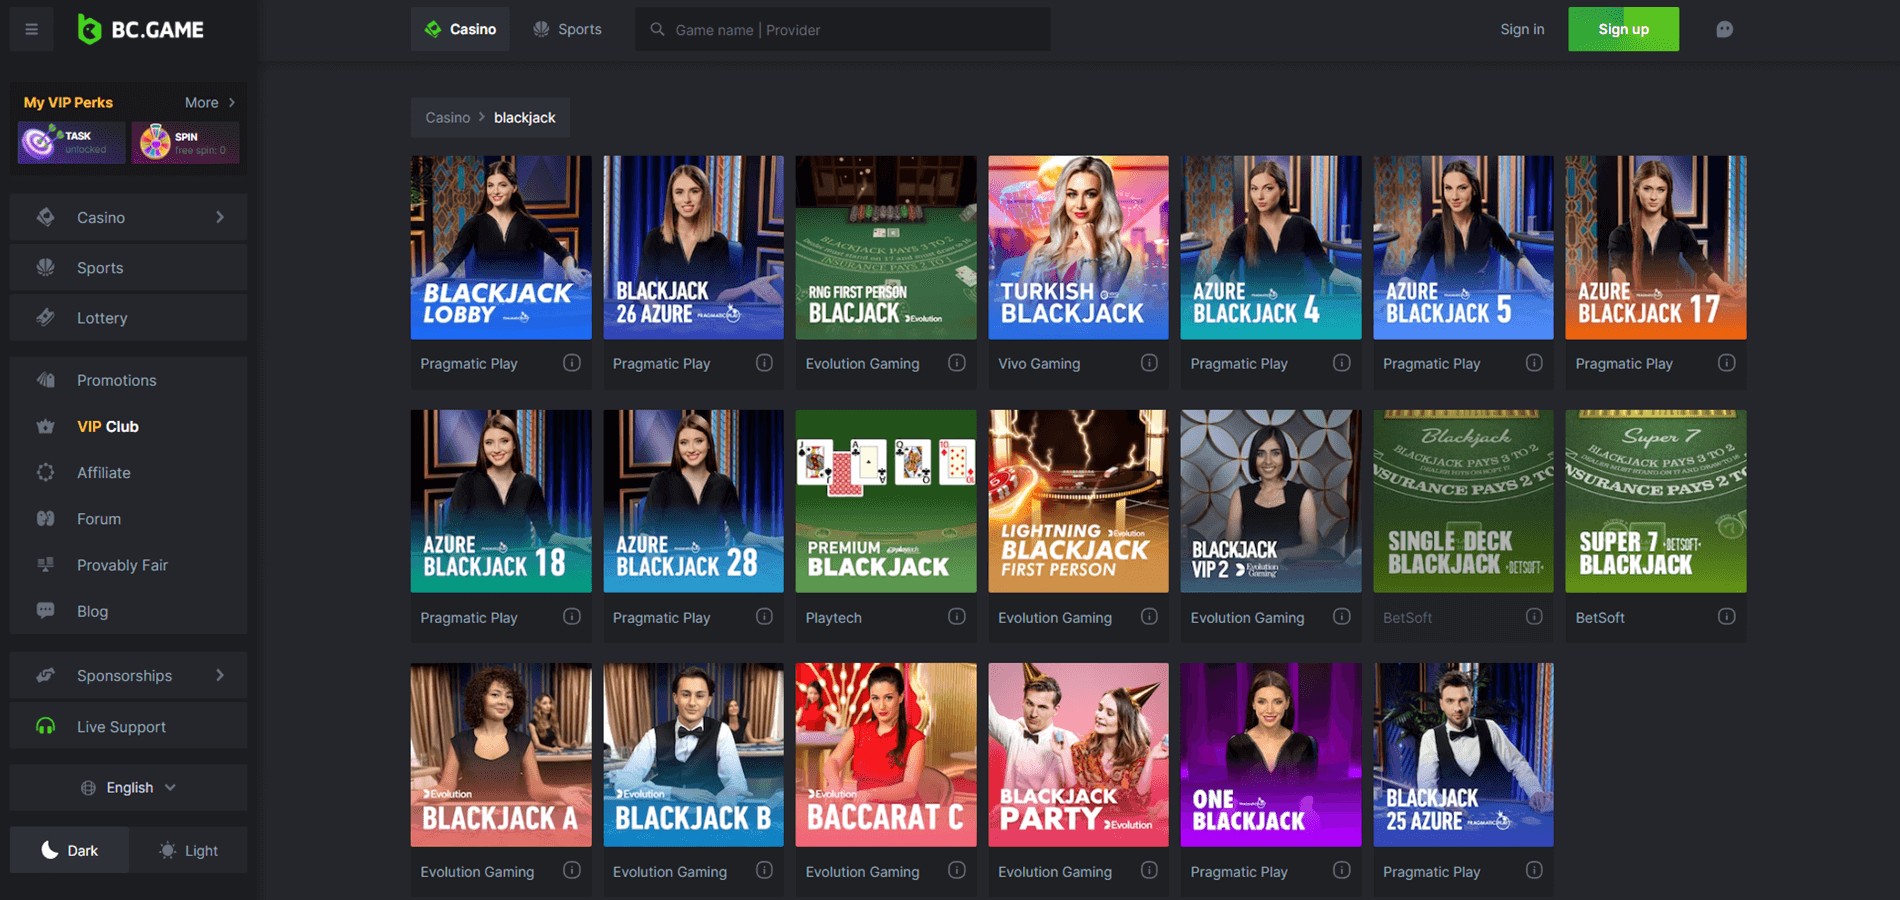Show info for Azure Blackjack 4

coord(1342,363)
